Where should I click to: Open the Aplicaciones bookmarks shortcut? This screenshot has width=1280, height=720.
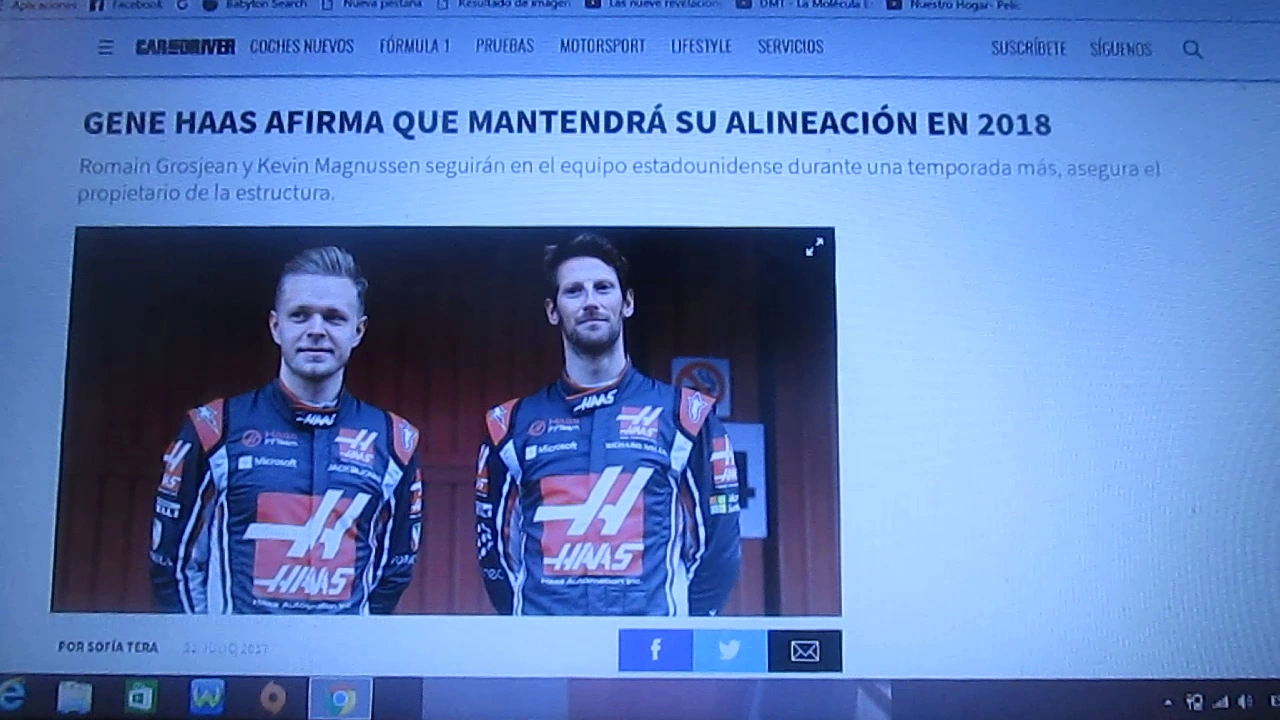point(40,5)
